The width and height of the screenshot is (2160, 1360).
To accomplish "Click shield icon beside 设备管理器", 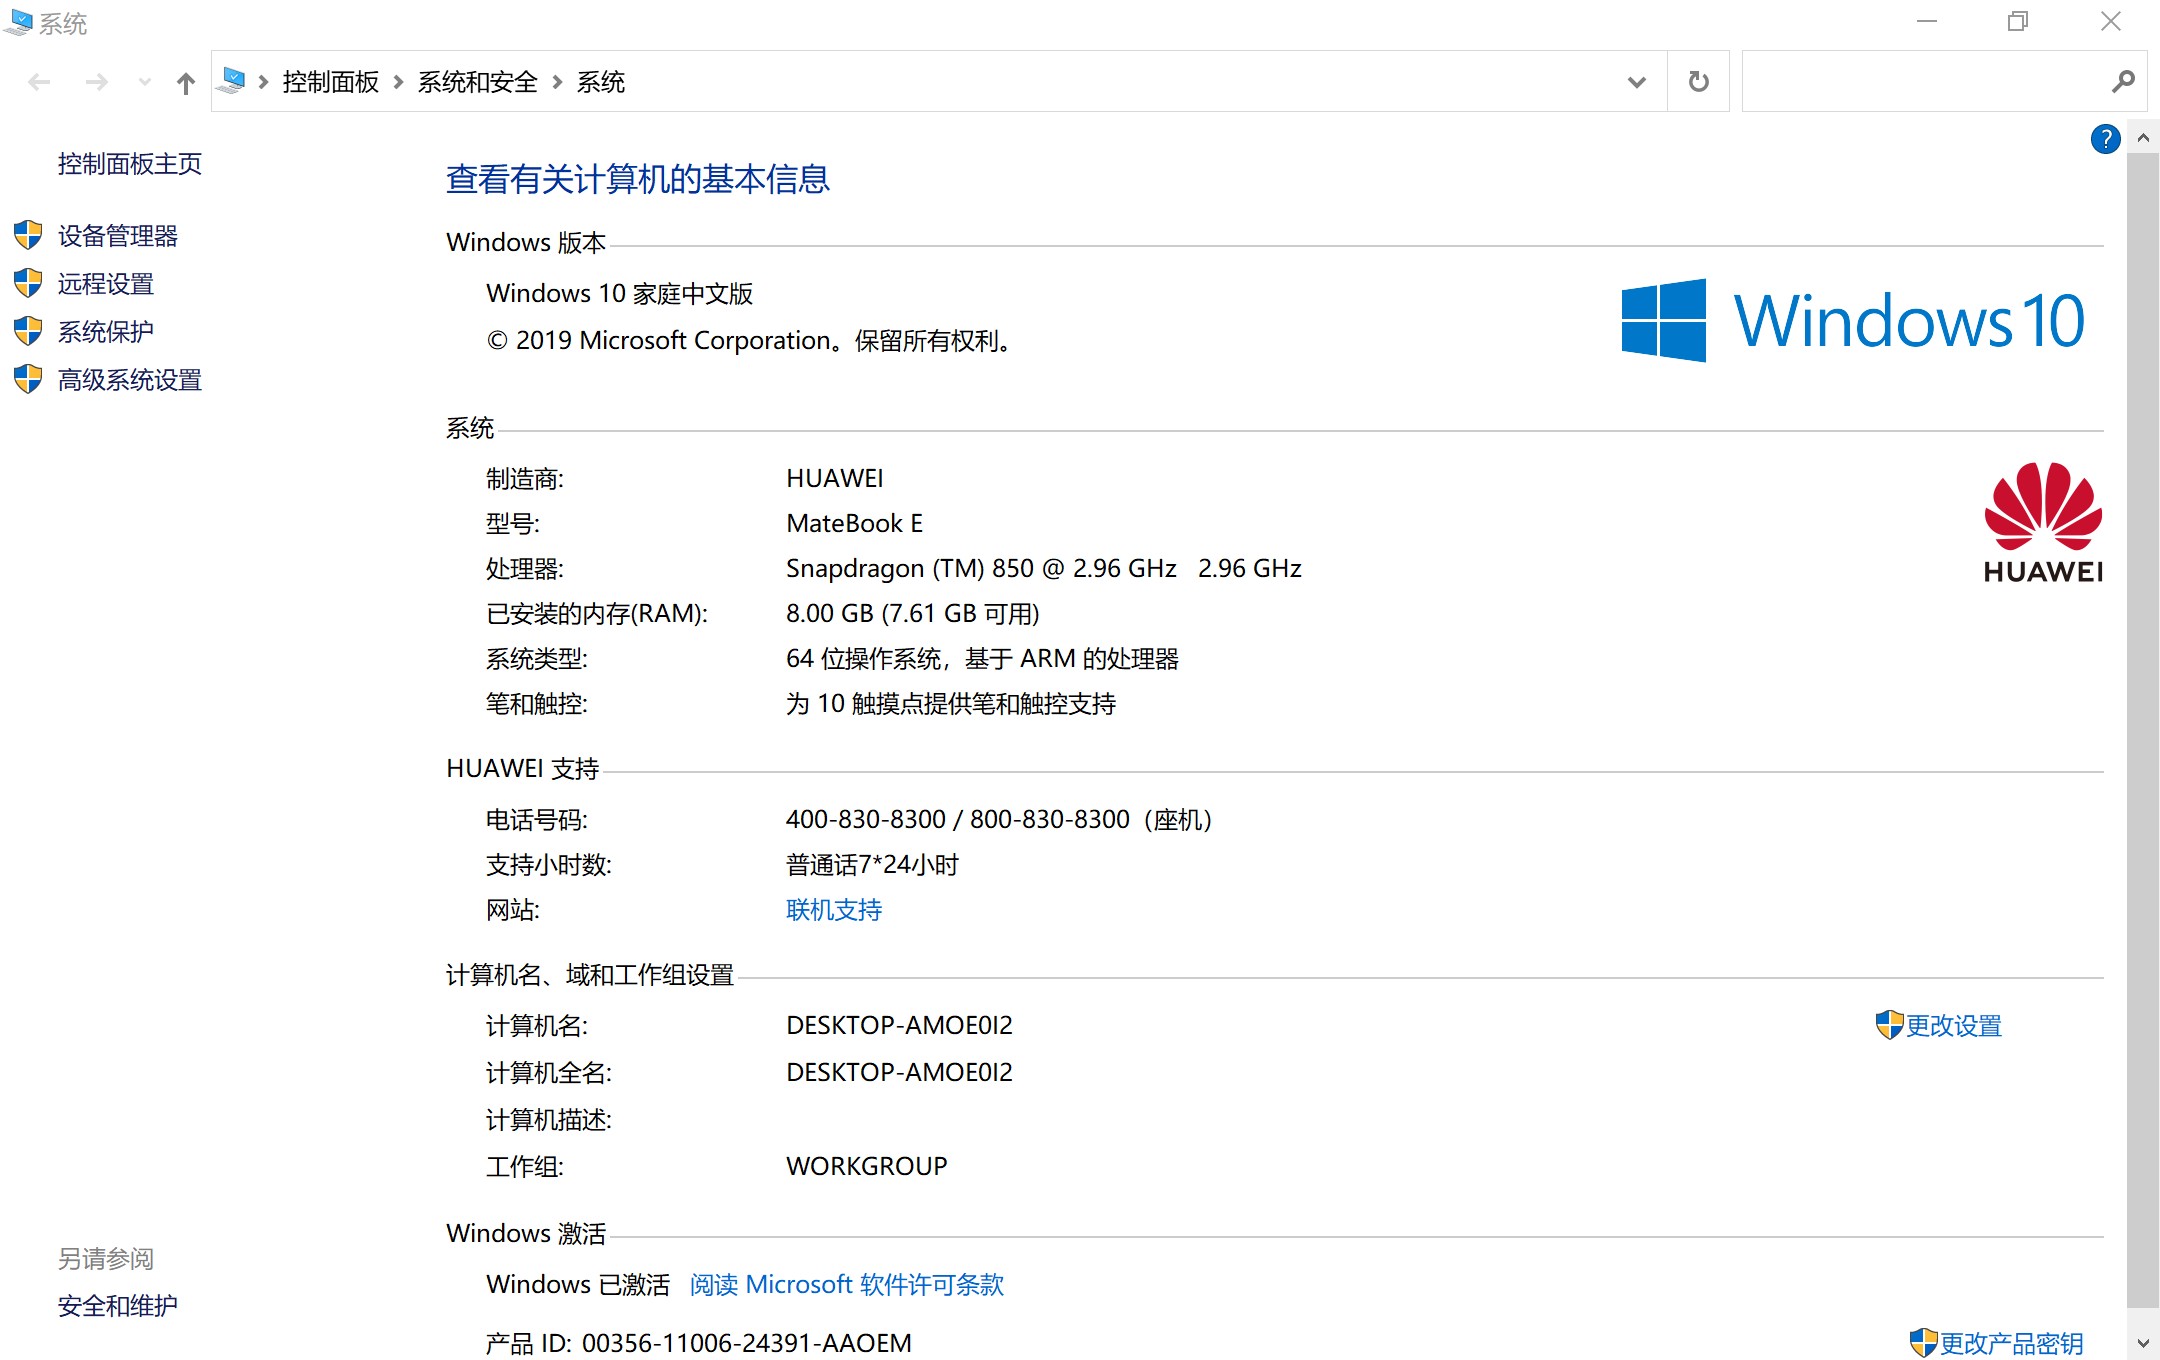I will pyautogui.click(x=28, y=235).
